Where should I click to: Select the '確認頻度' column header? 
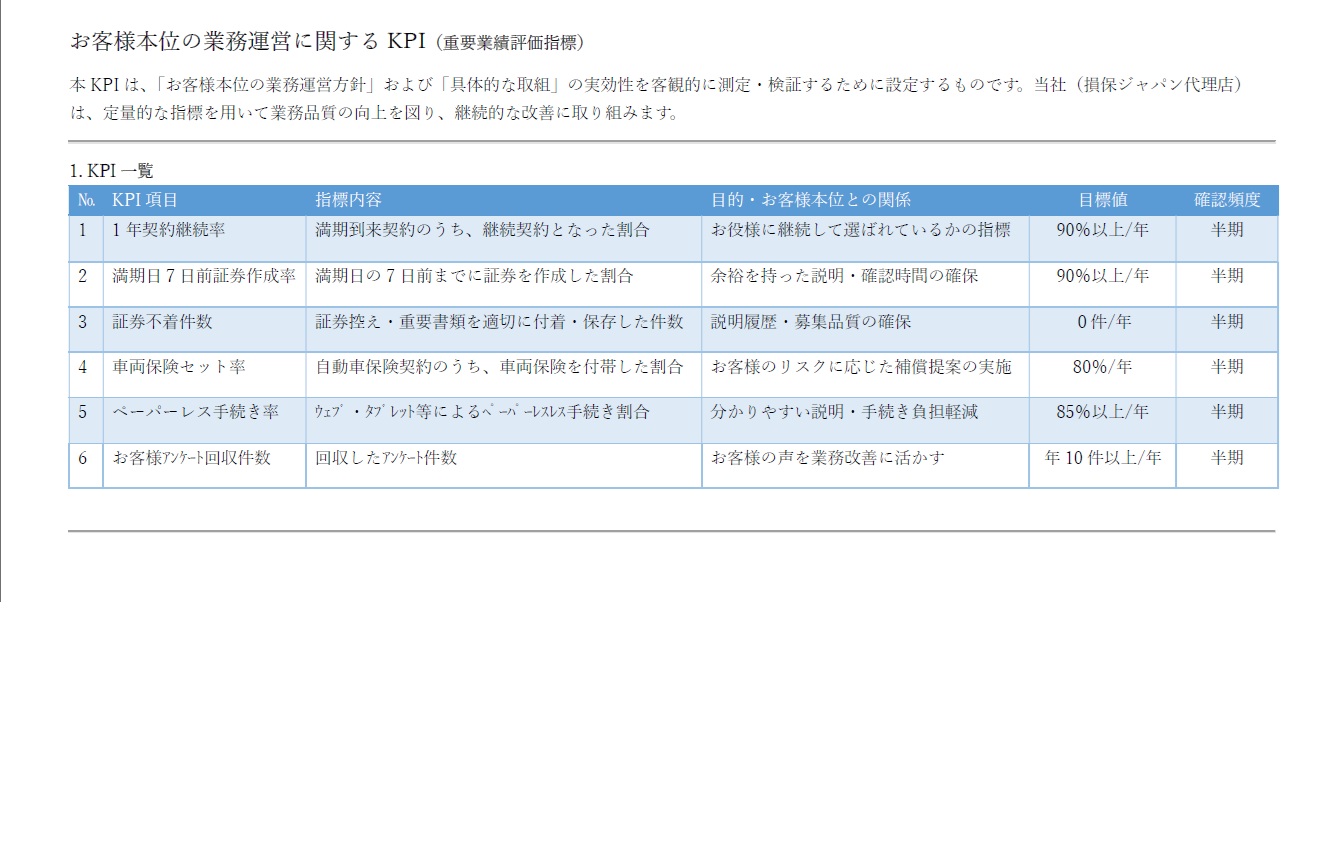point(1227,201)
